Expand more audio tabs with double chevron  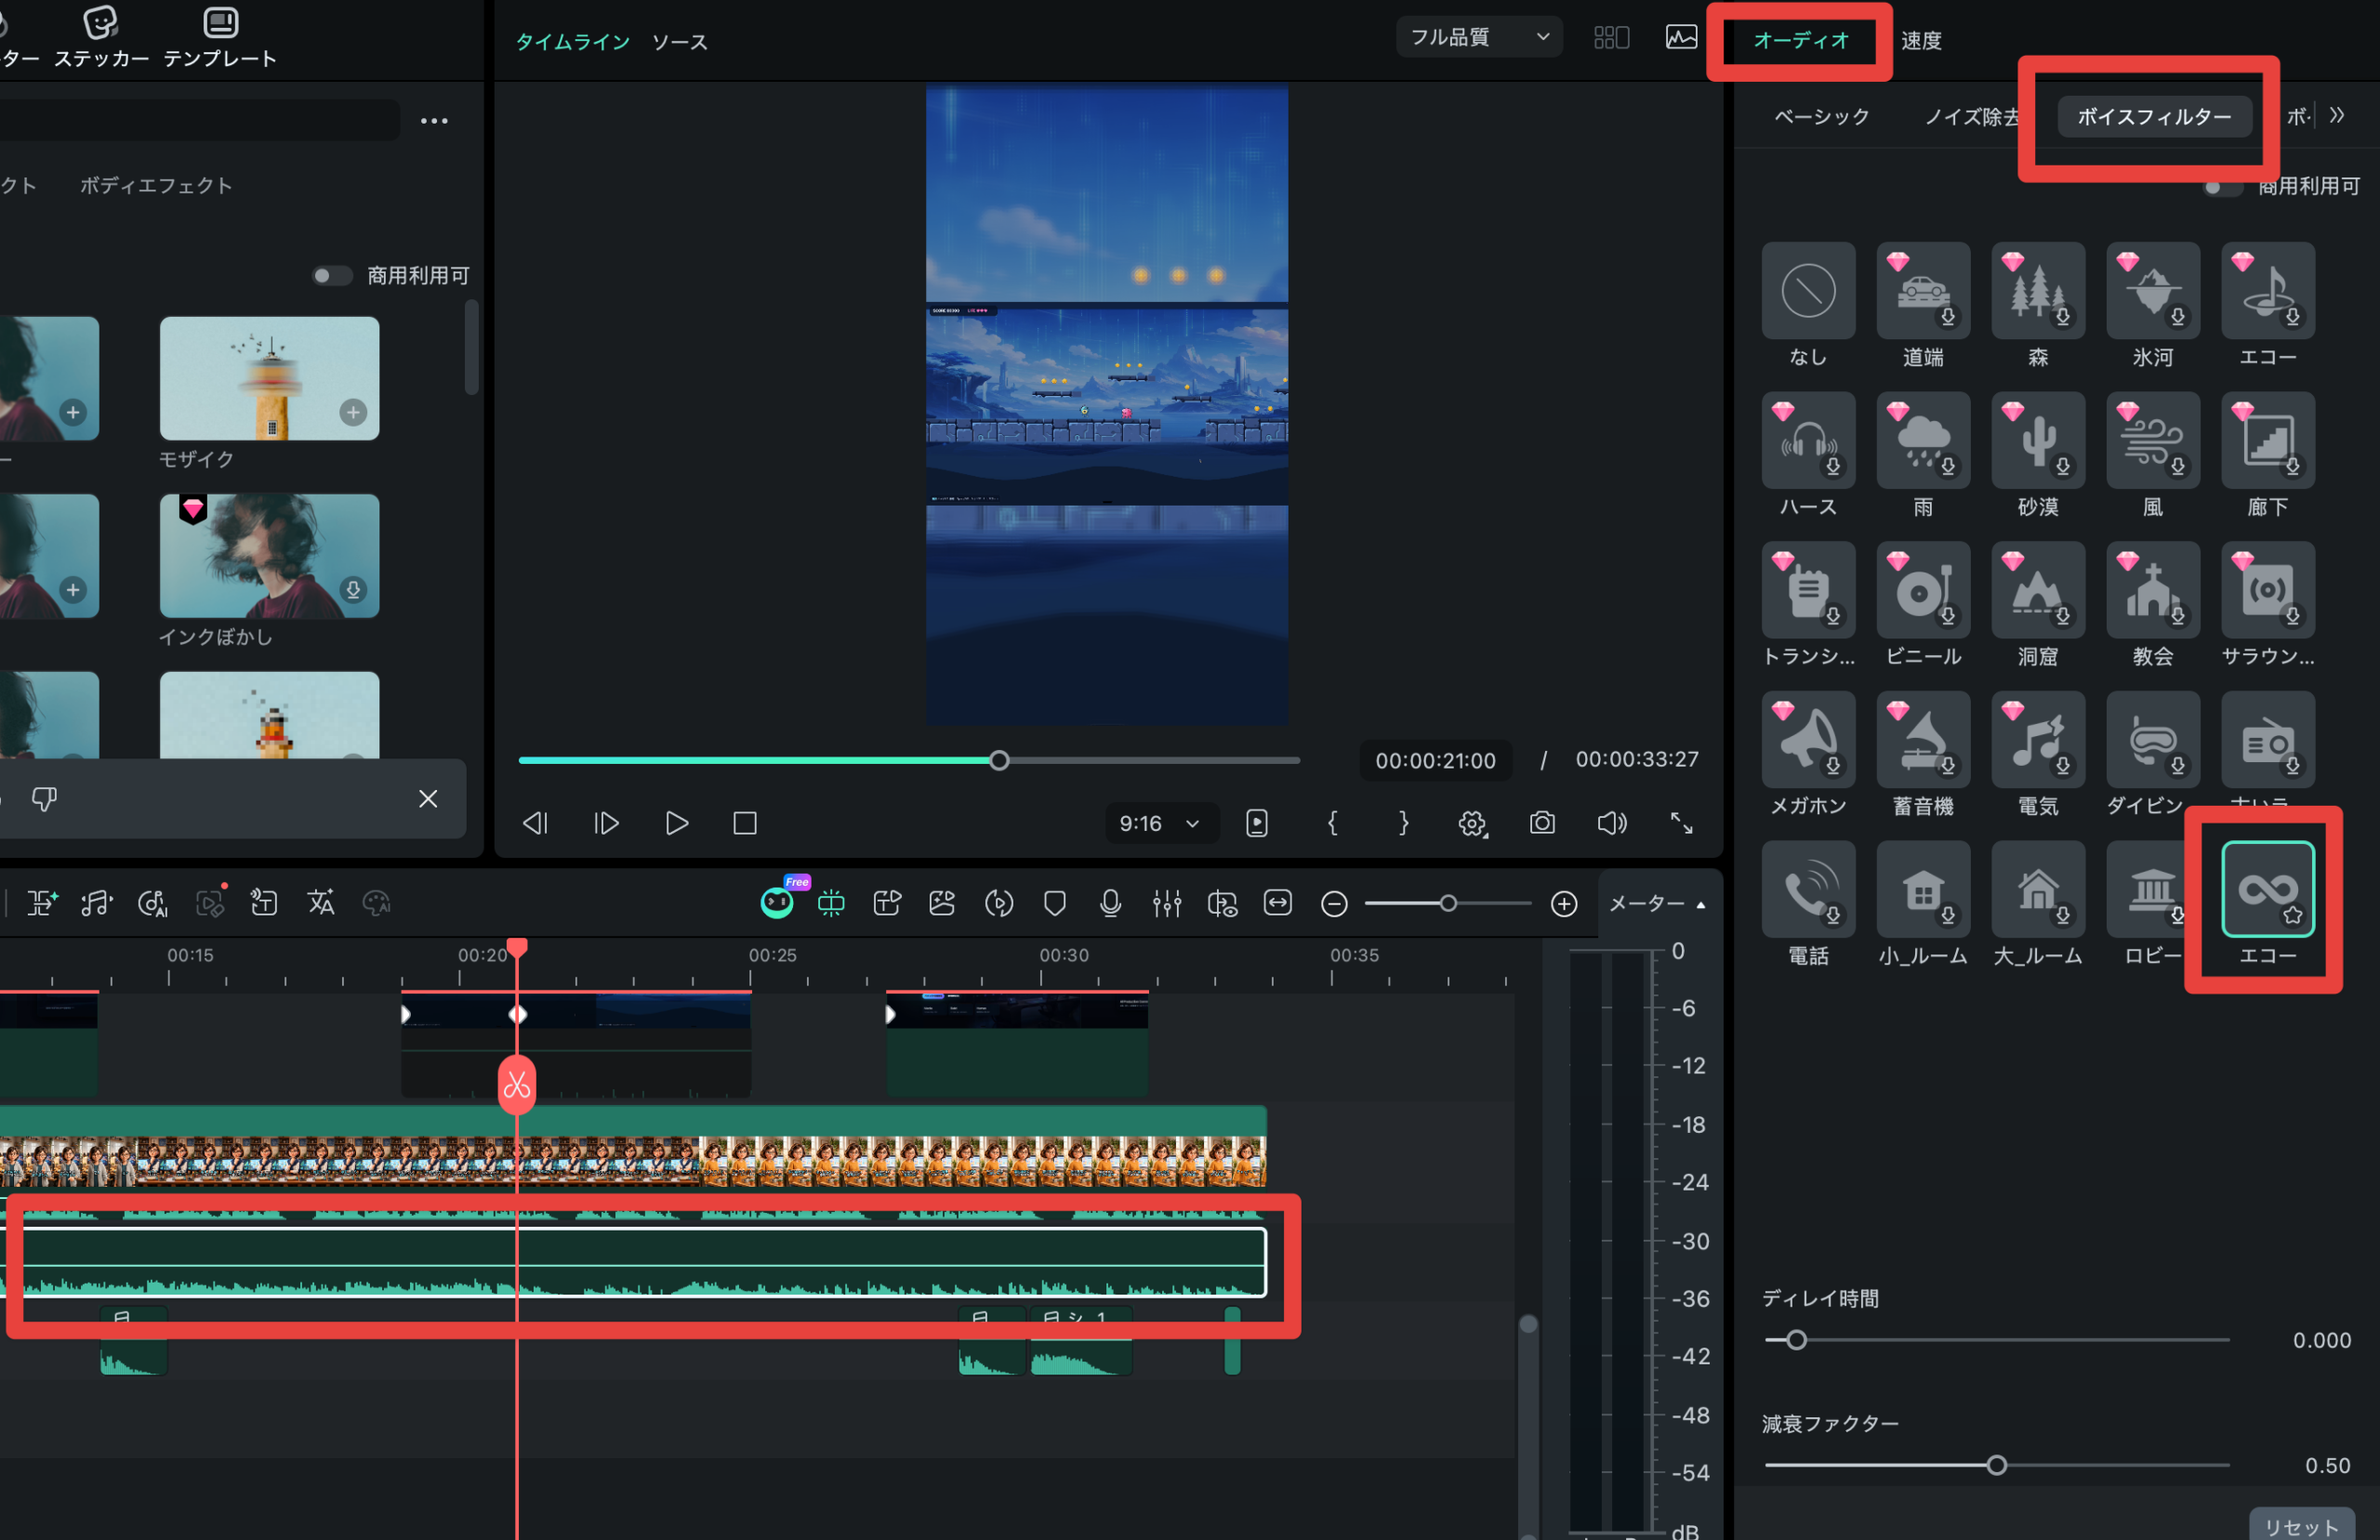(2336, 115)
